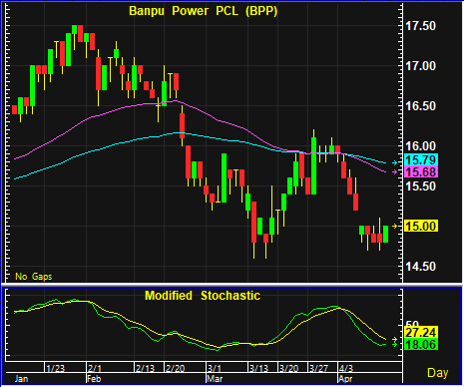Click the green 18.06 stochastic value label
This screenshot has width=464, height=387.
(x=421, y=344)
